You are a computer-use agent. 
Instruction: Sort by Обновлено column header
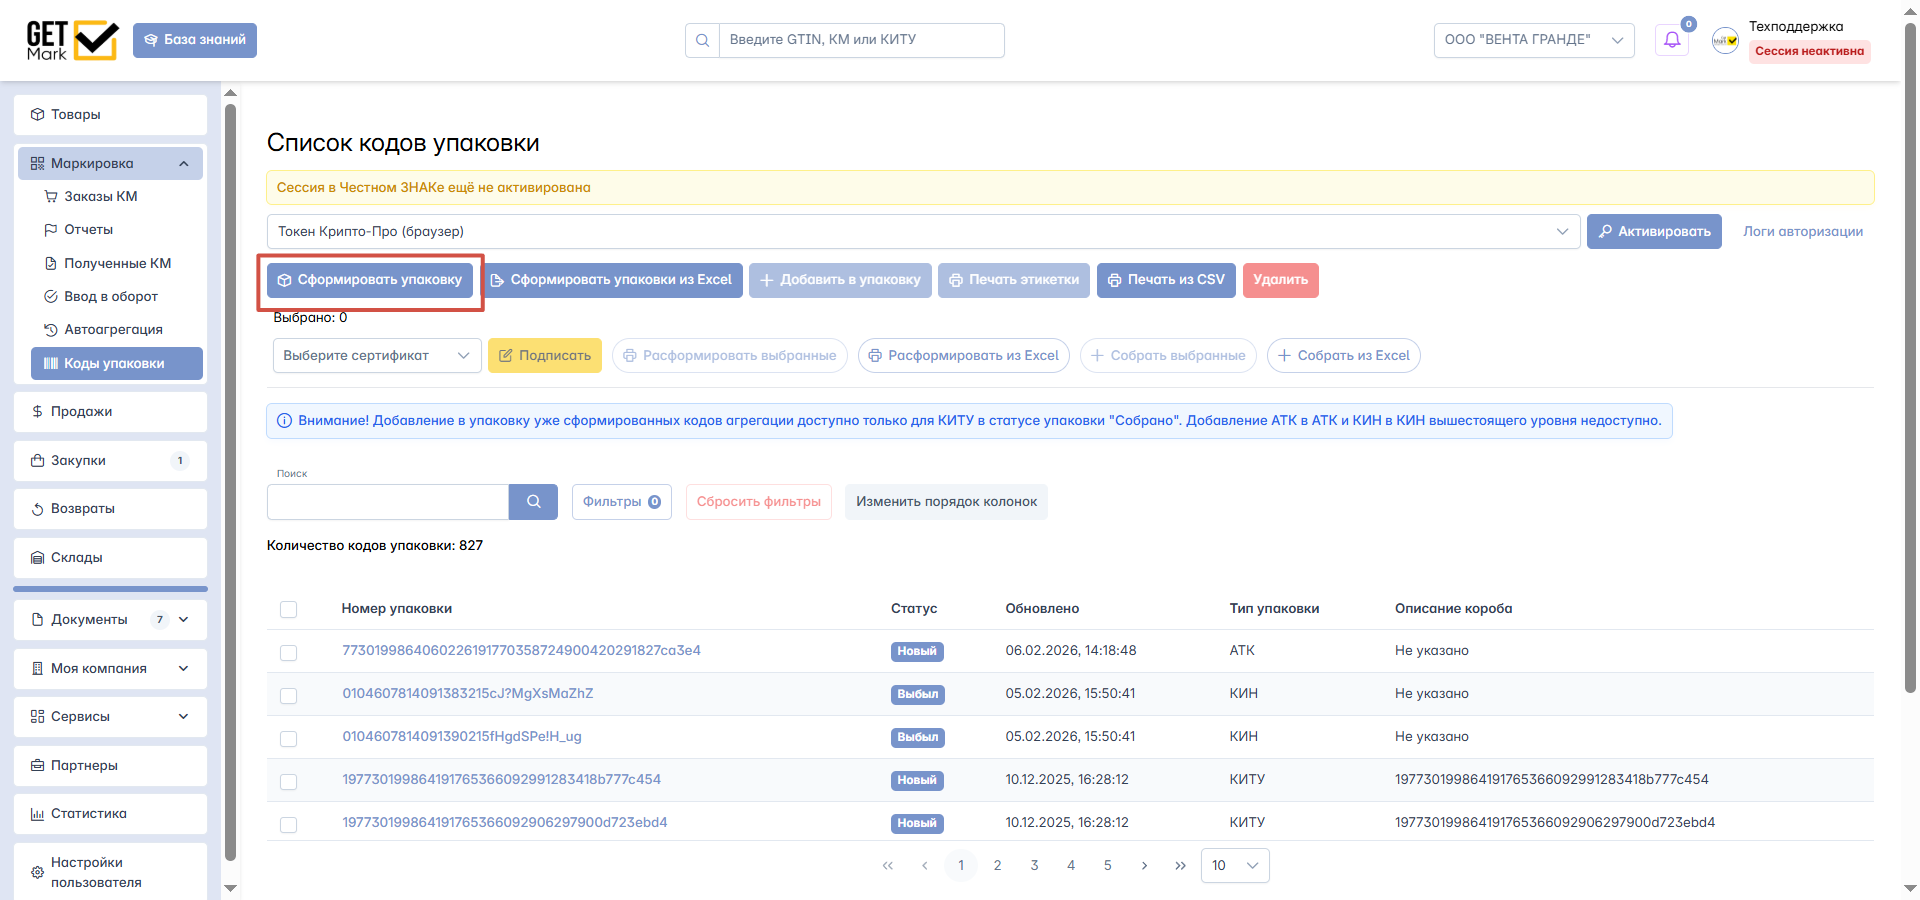click(1042, 609)
